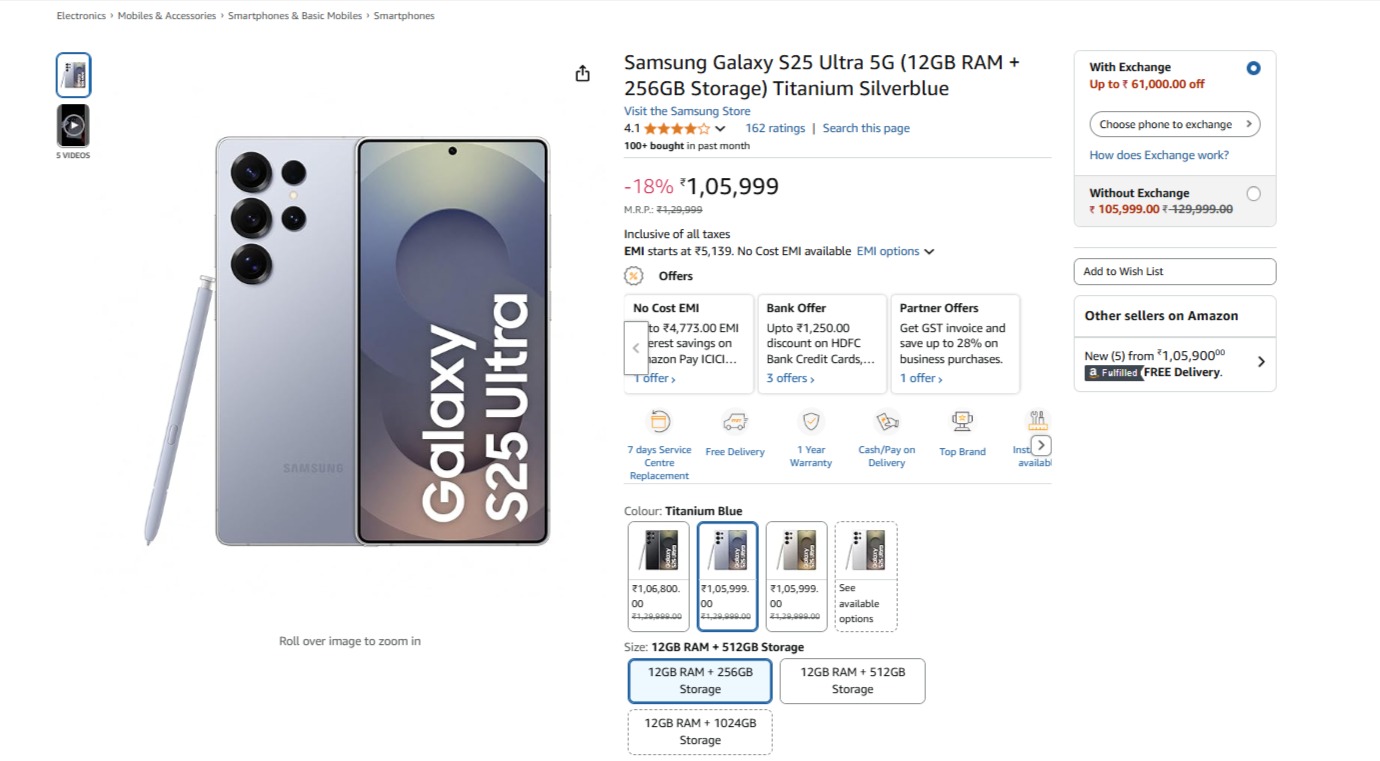The height and width of the screenshot is (761, 1380).
Task: Choose the 12GB RAM + 512GB Storage option
Action: pyautogui.click(x=852, y=681)
